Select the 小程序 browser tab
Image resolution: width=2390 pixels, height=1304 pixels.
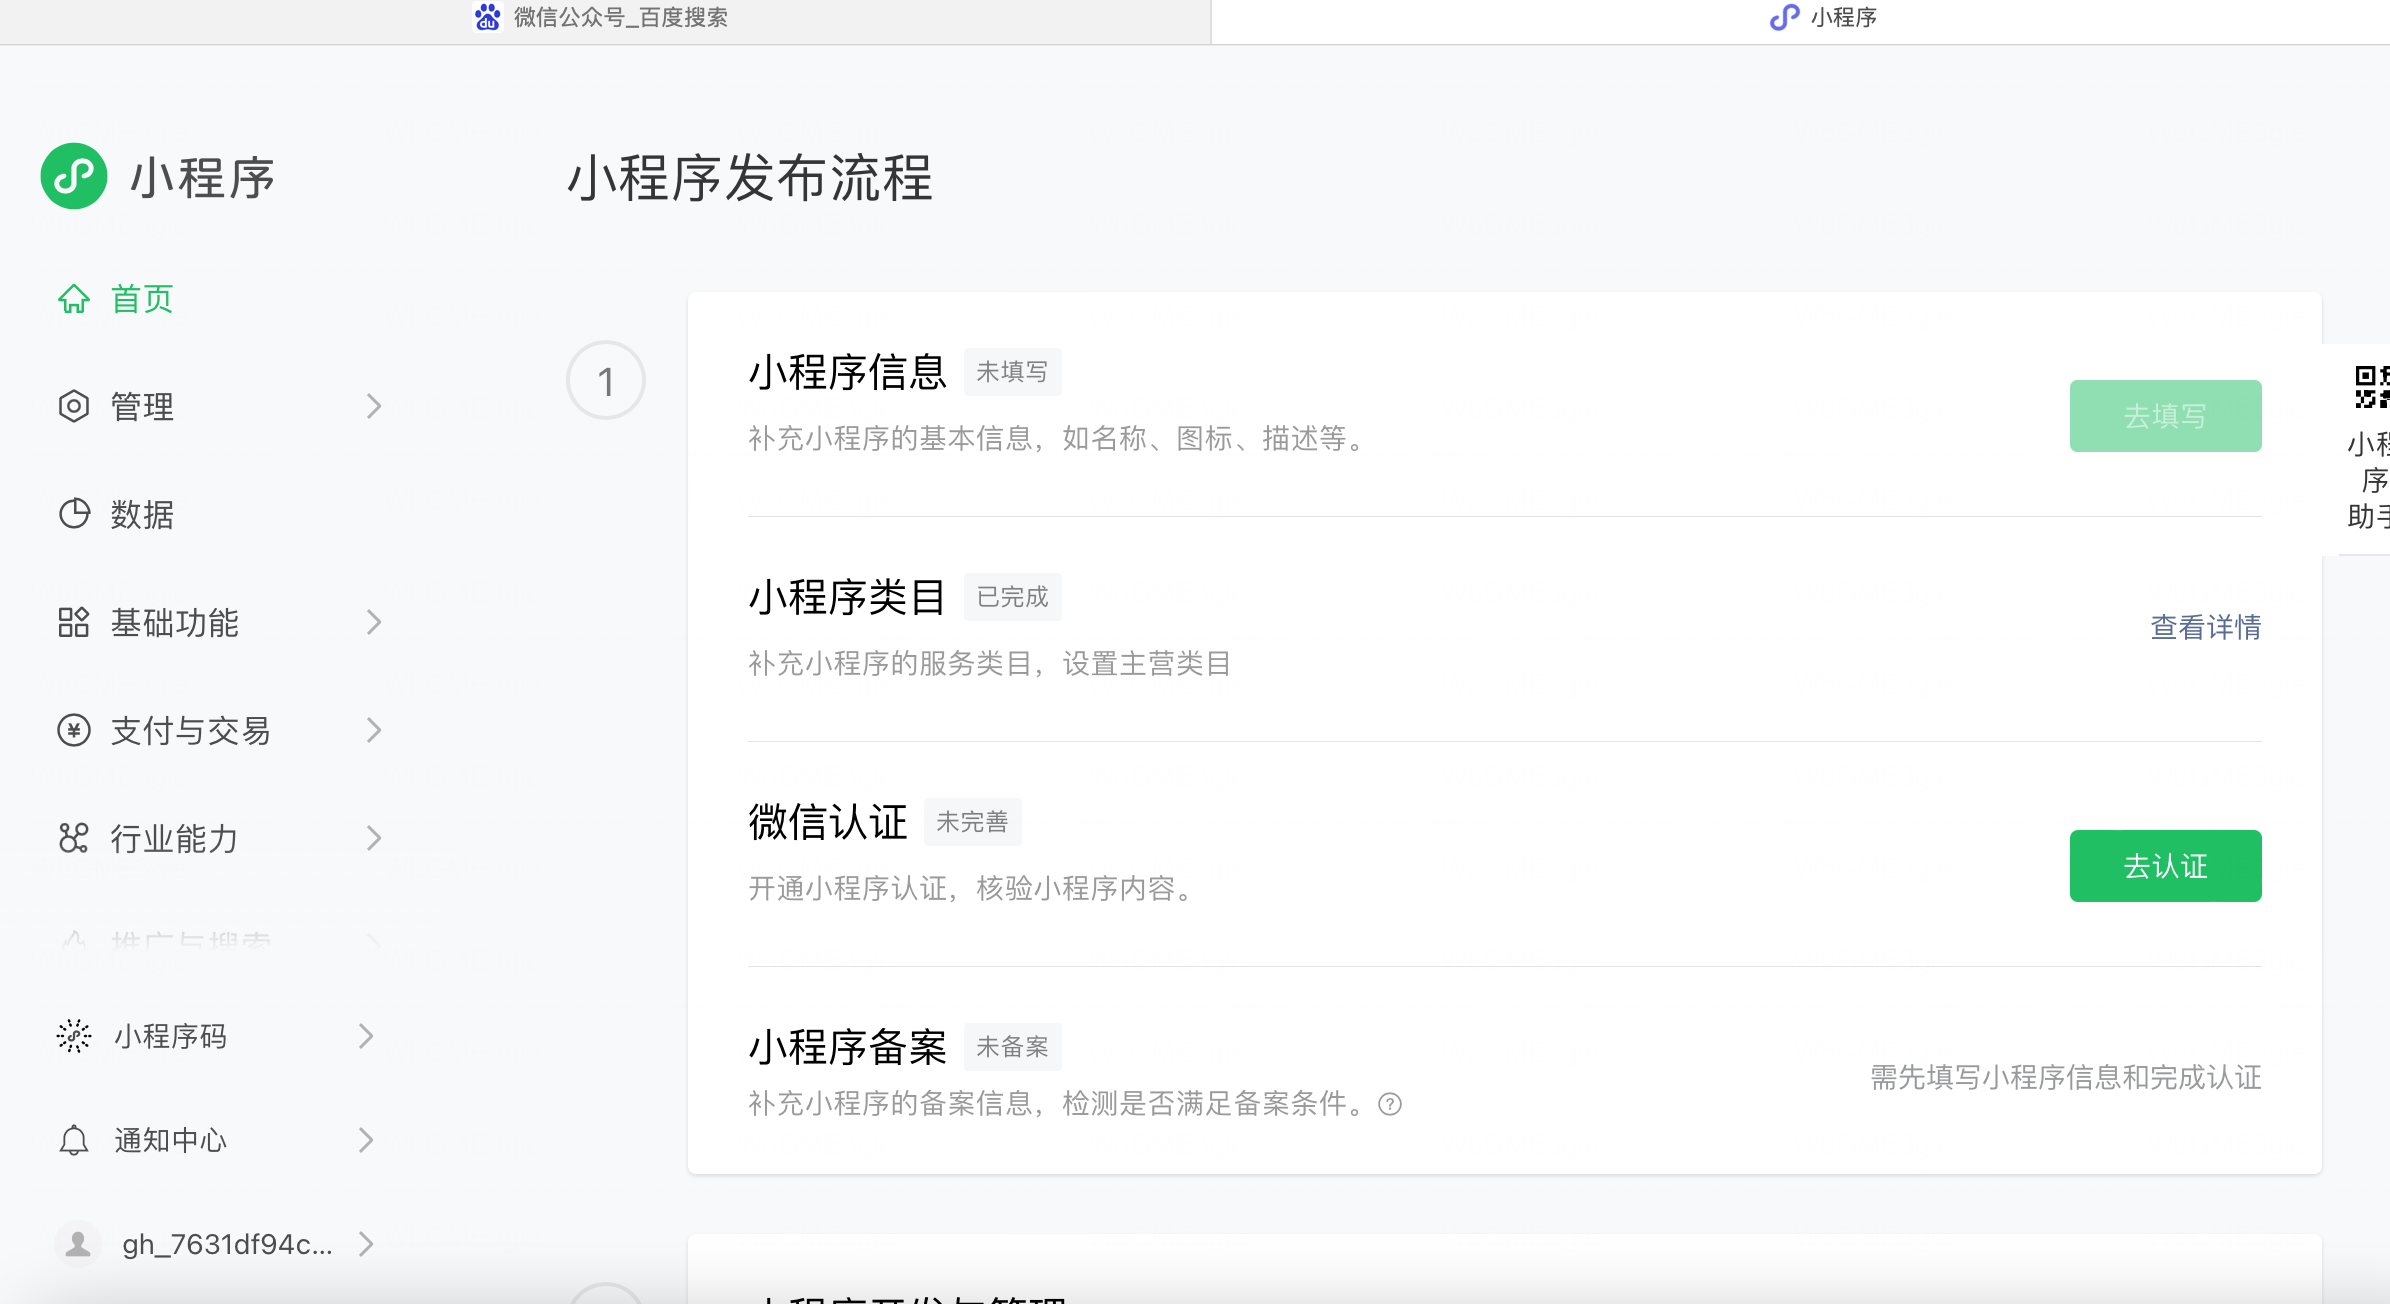tap(1824, 18)
